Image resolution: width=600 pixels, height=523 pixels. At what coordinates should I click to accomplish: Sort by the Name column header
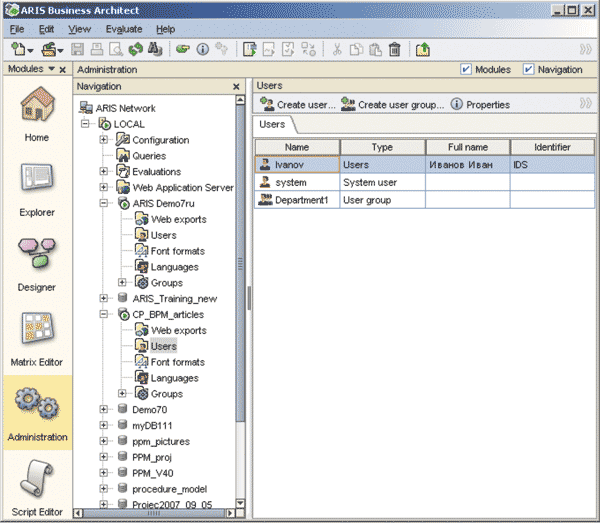point(297,147)
